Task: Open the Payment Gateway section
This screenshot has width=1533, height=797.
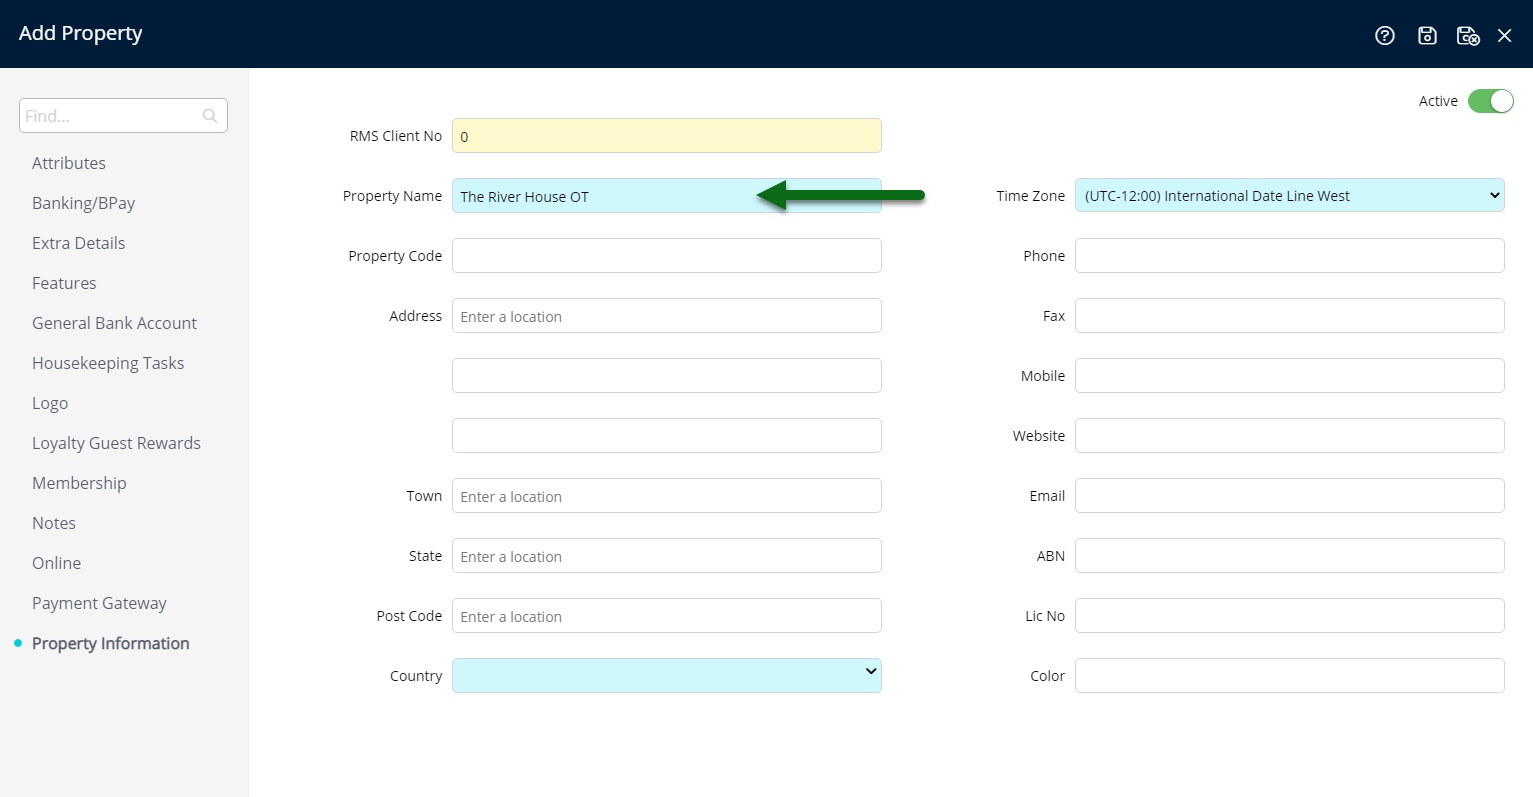Action: click(x=99, y=602)
